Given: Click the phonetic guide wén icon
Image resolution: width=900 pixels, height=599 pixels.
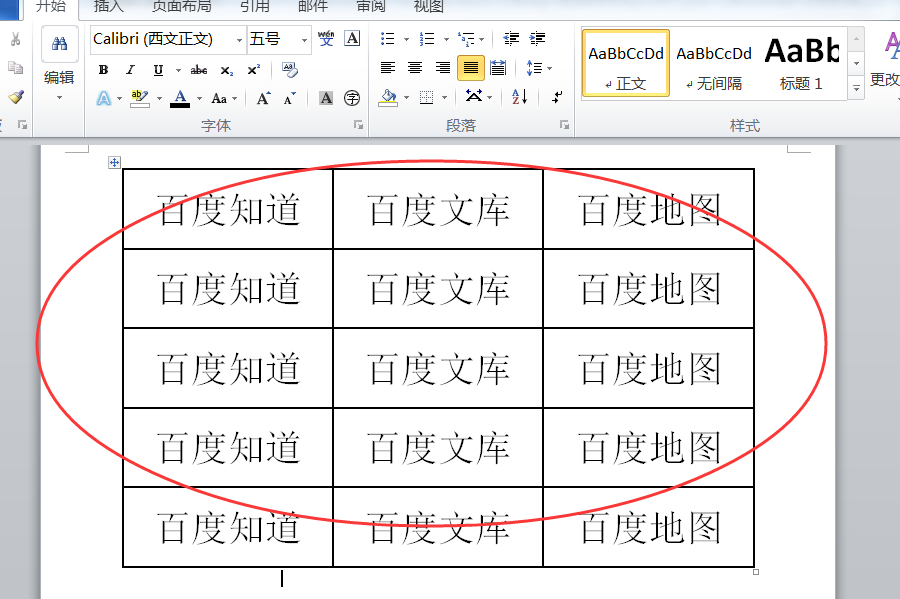Looking at the screenshot, I should pyautogui.click(x=326, y=38).
